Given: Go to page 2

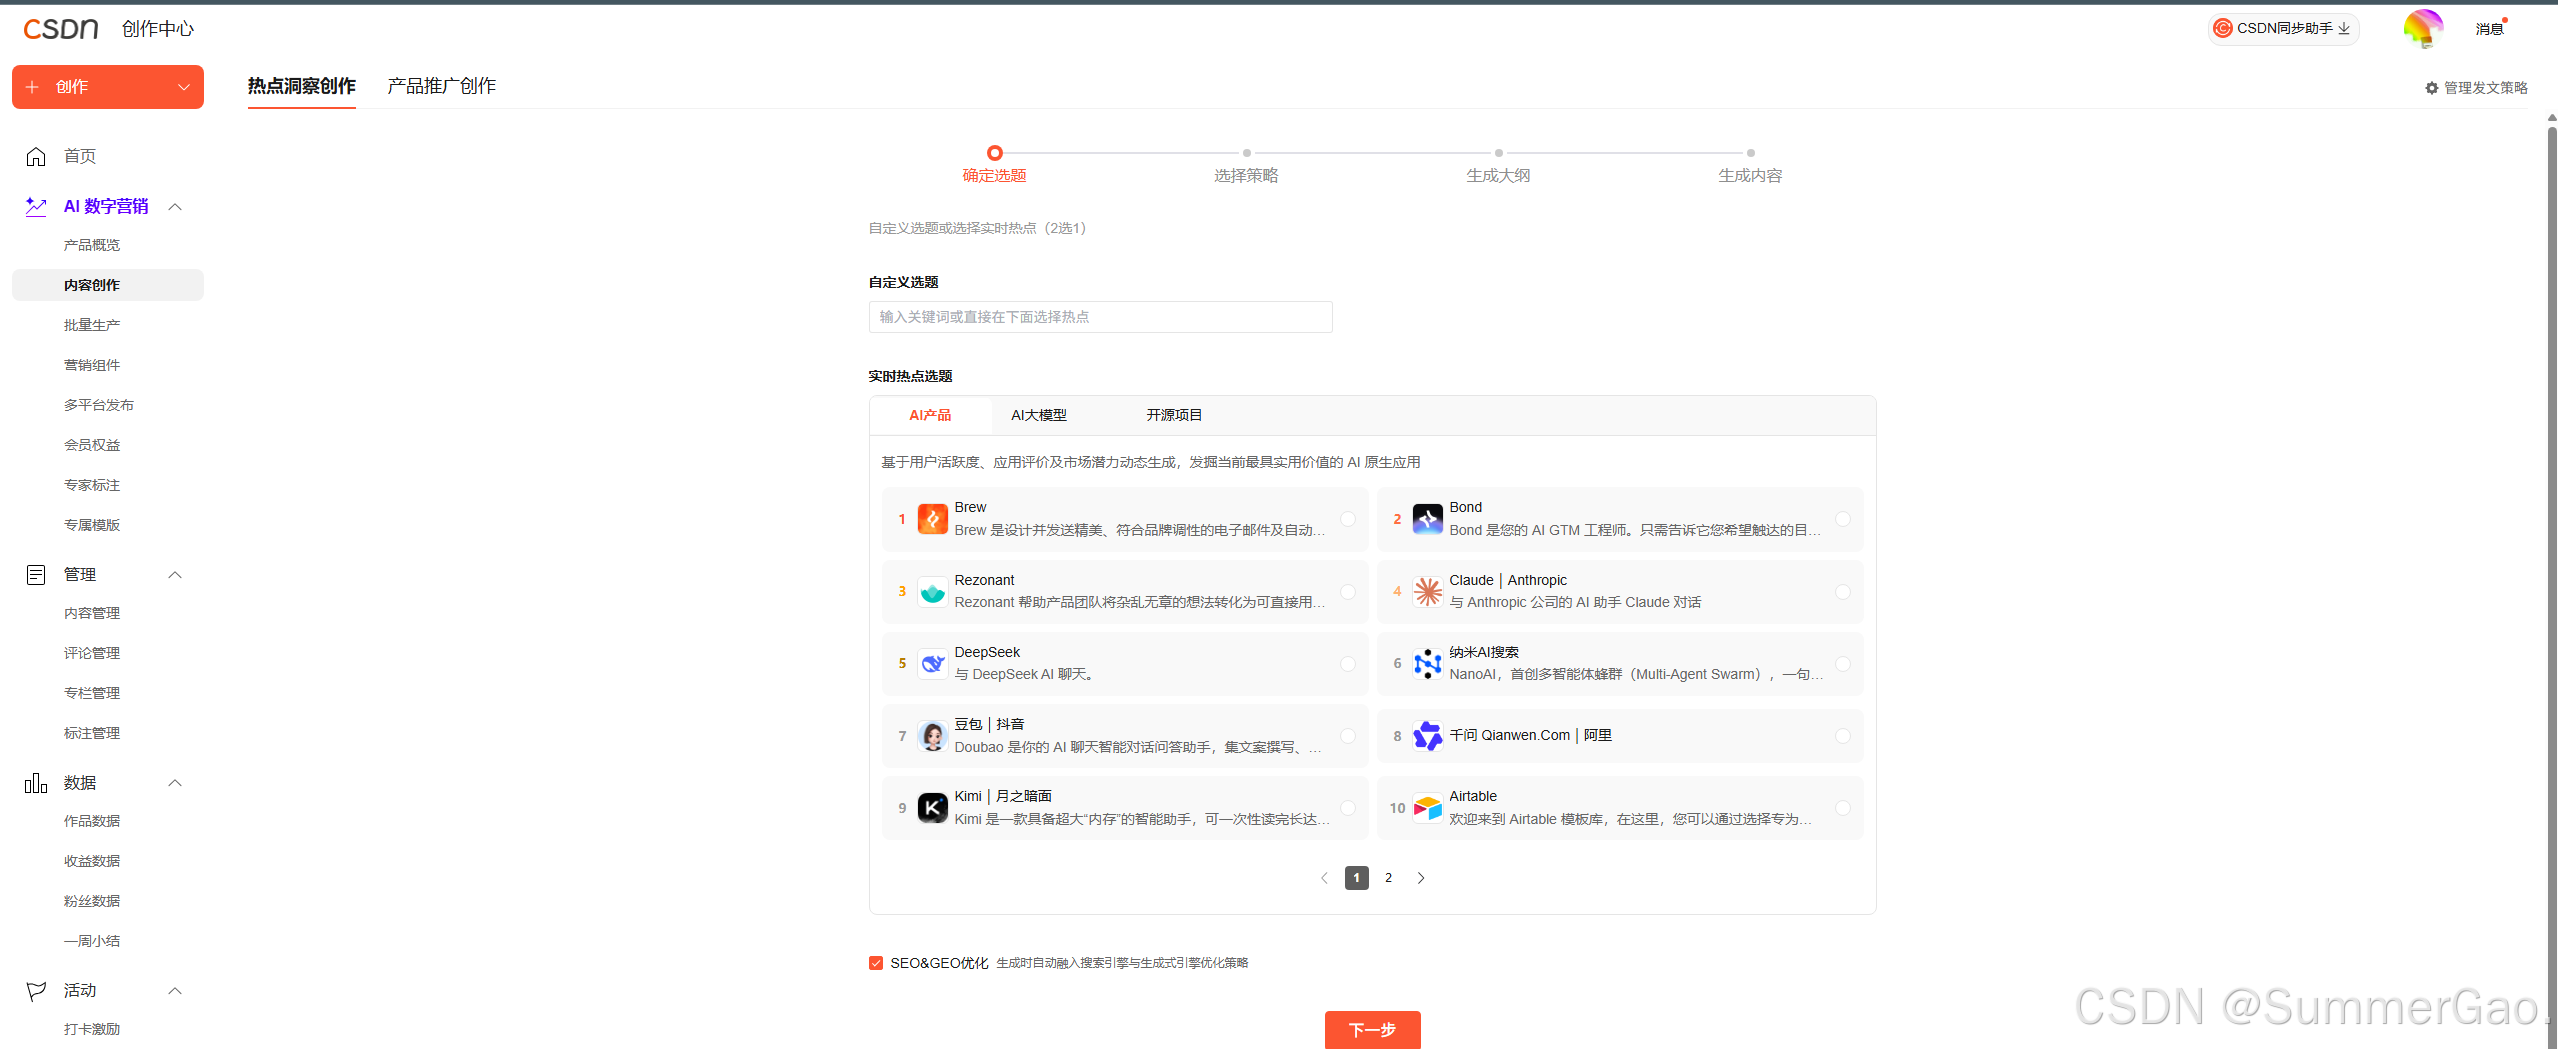Looking at the screenshot, I should (x=1389, y=878).
